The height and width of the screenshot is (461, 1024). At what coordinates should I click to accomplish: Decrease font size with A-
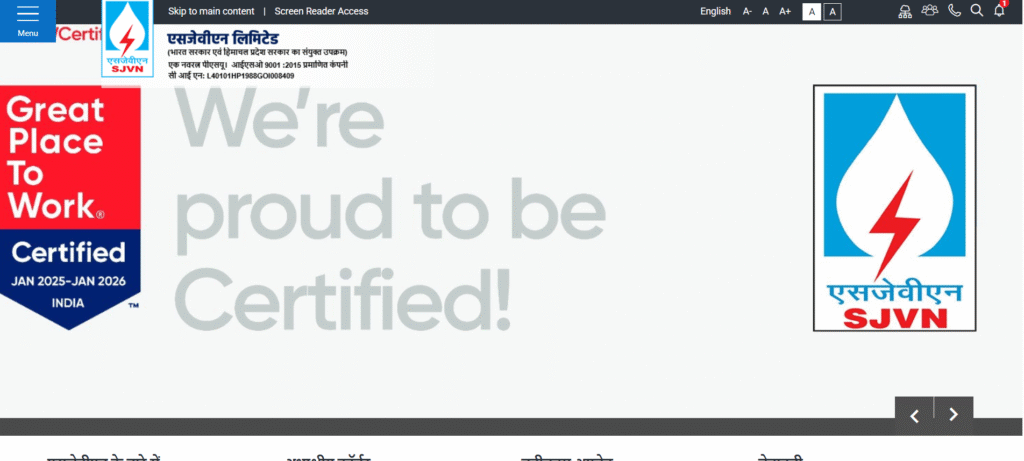pyautogui.click(x=747, y=12)
